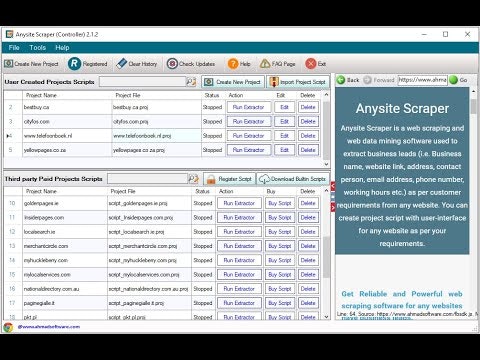Open the Tools menu
Image resolution: width=480 pixels, height=360 pixels.
coord(38,48)
